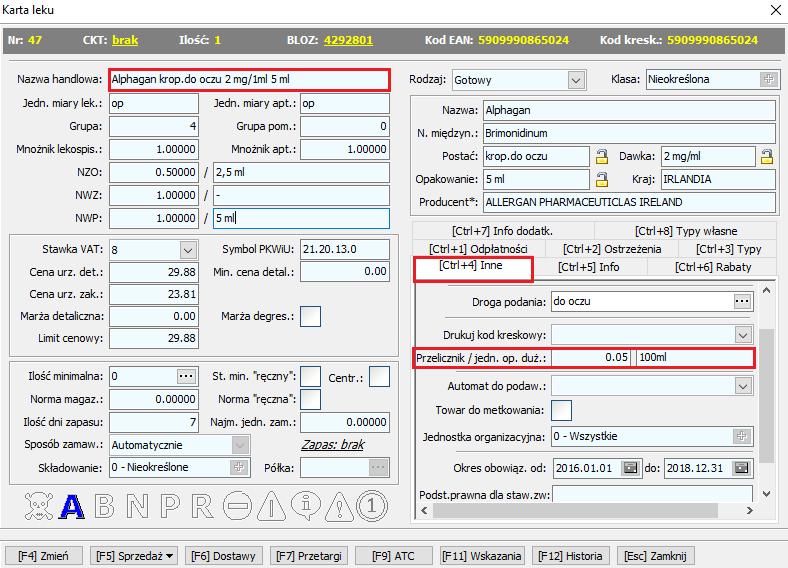Click the circled number 1 icon
Image resolution: width=788 pixels, height=568 pixels.
(372, 506)
